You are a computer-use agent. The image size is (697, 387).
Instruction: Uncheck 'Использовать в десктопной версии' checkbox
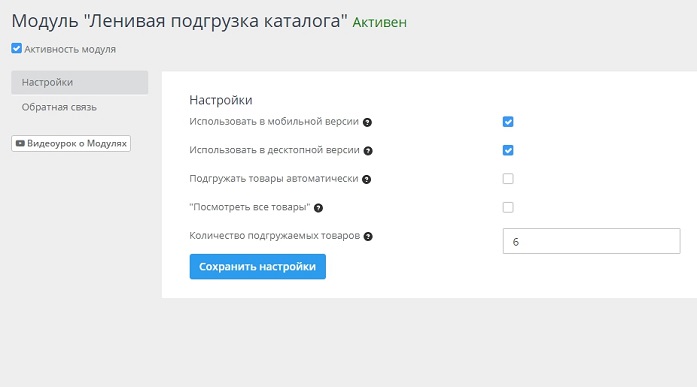click(508, 150)
